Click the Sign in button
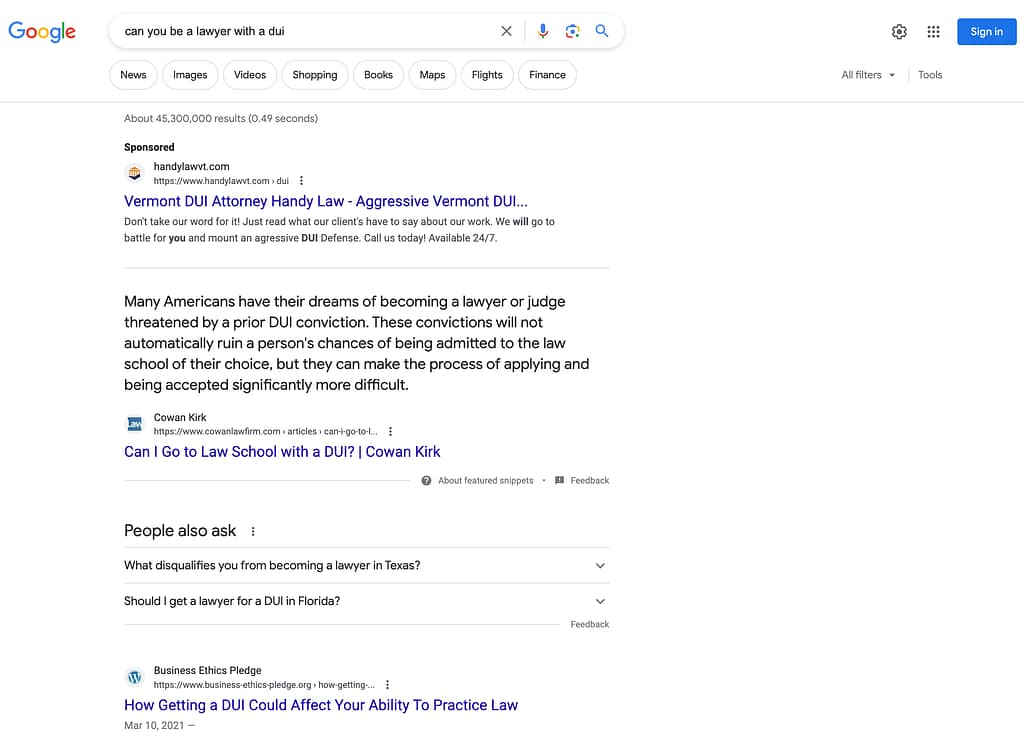The image size is (1024, 736). point(986,31)
